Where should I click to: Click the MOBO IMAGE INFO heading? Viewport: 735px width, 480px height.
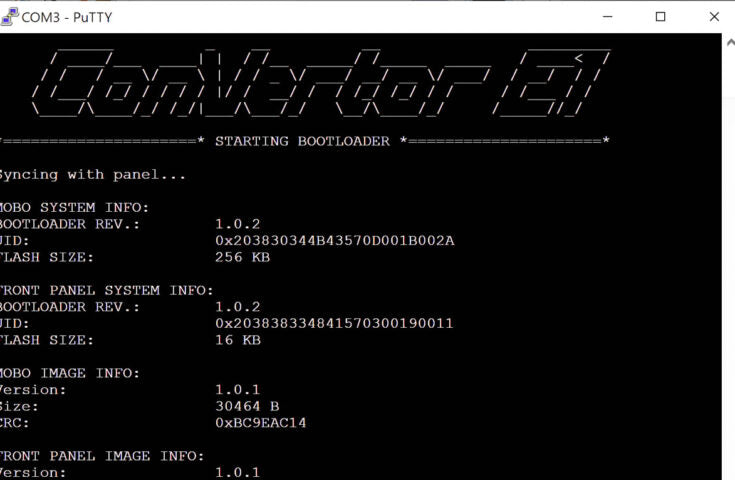coord(69,373)
